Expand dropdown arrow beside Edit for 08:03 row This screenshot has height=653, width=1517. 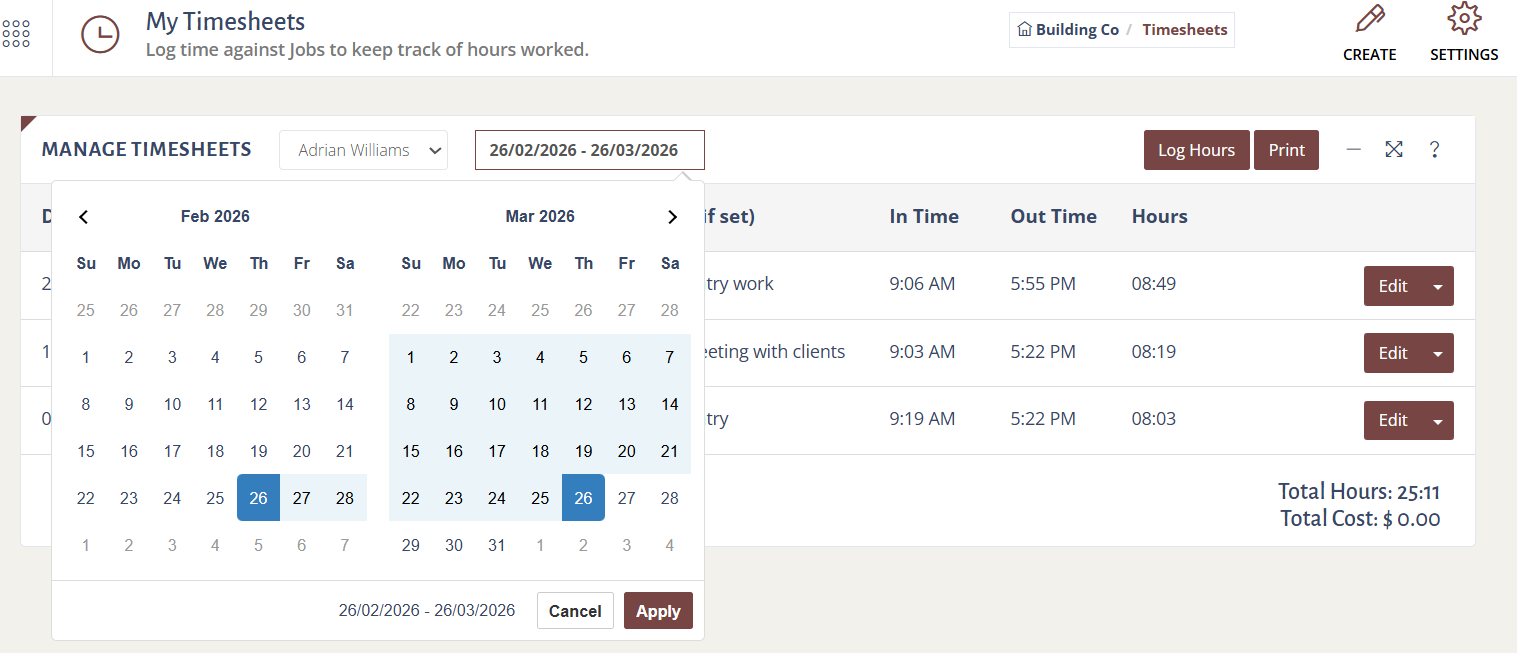(x=1438, y=421)
